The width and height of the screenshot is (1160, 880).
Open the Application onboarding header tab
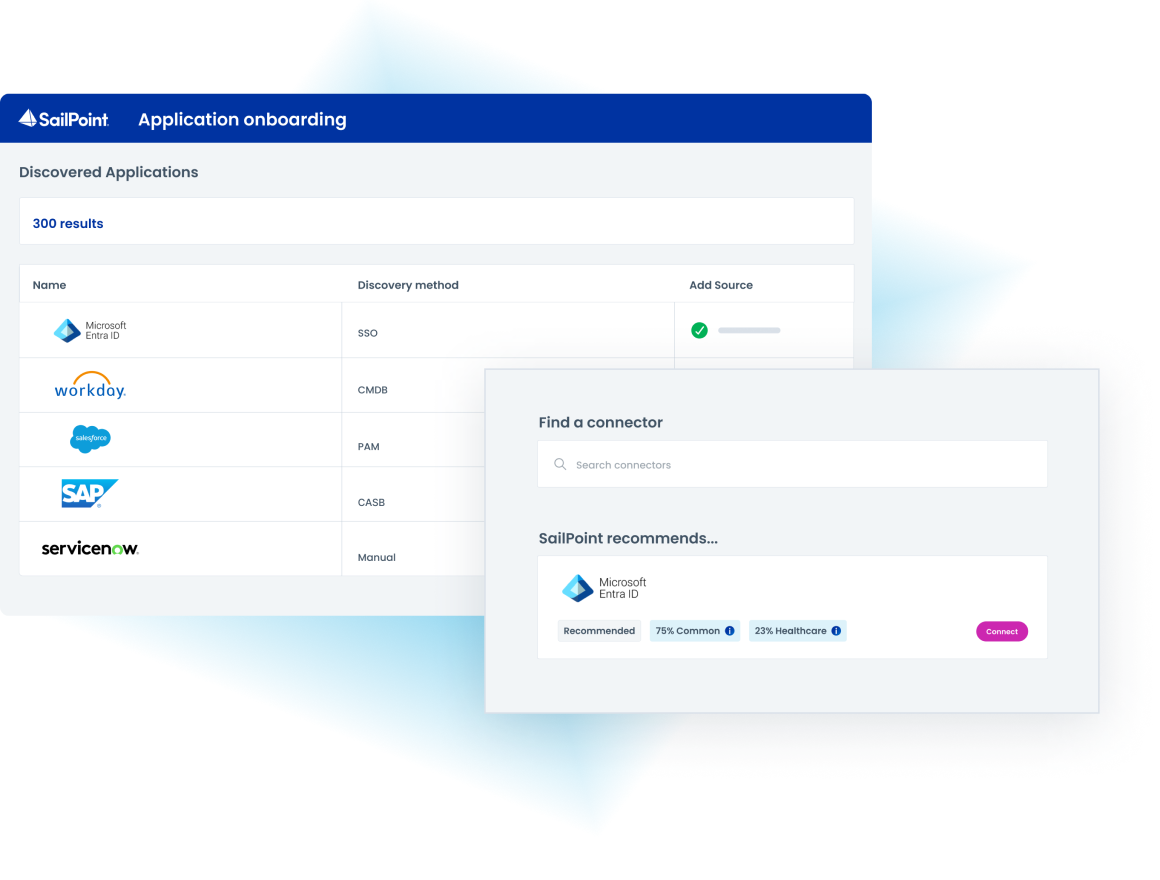[x=242, y=118]
